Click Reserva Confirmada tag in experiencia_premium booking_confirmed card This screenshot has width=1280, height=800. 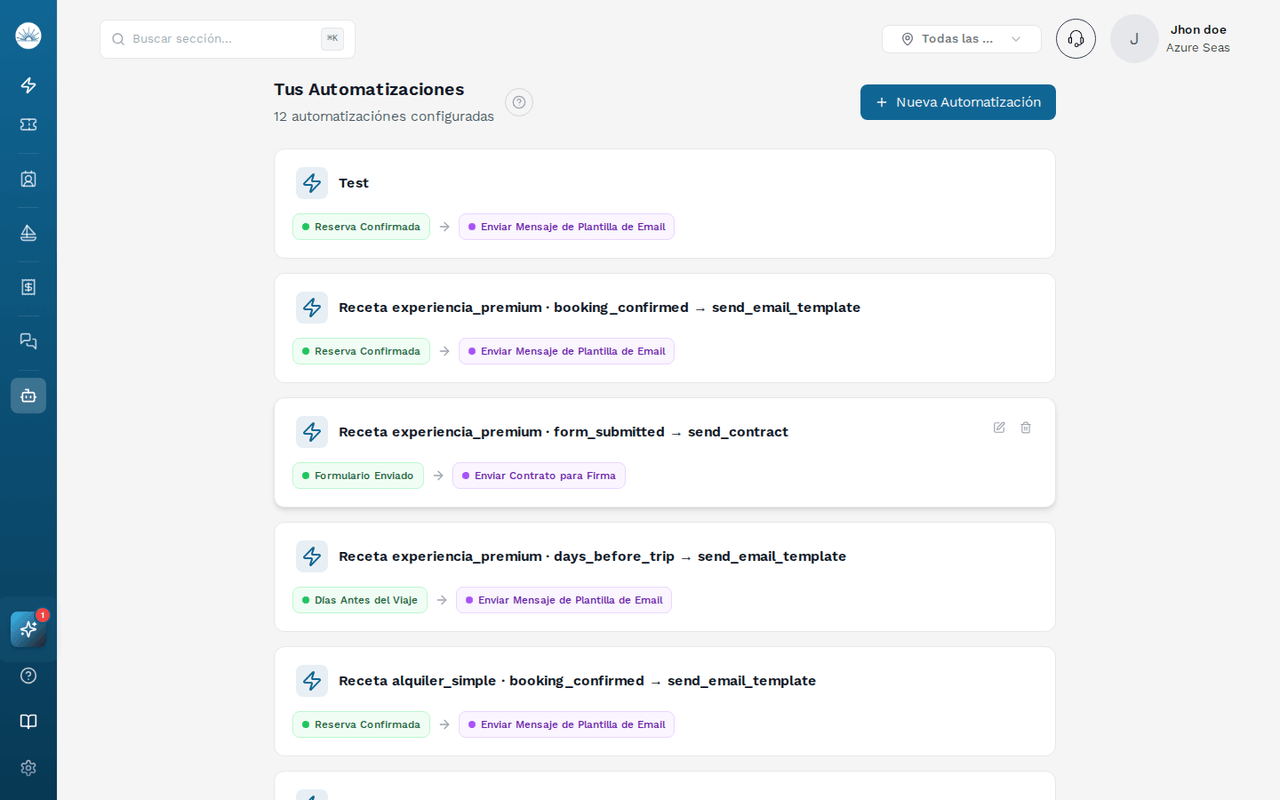click(x=361, y=351)
